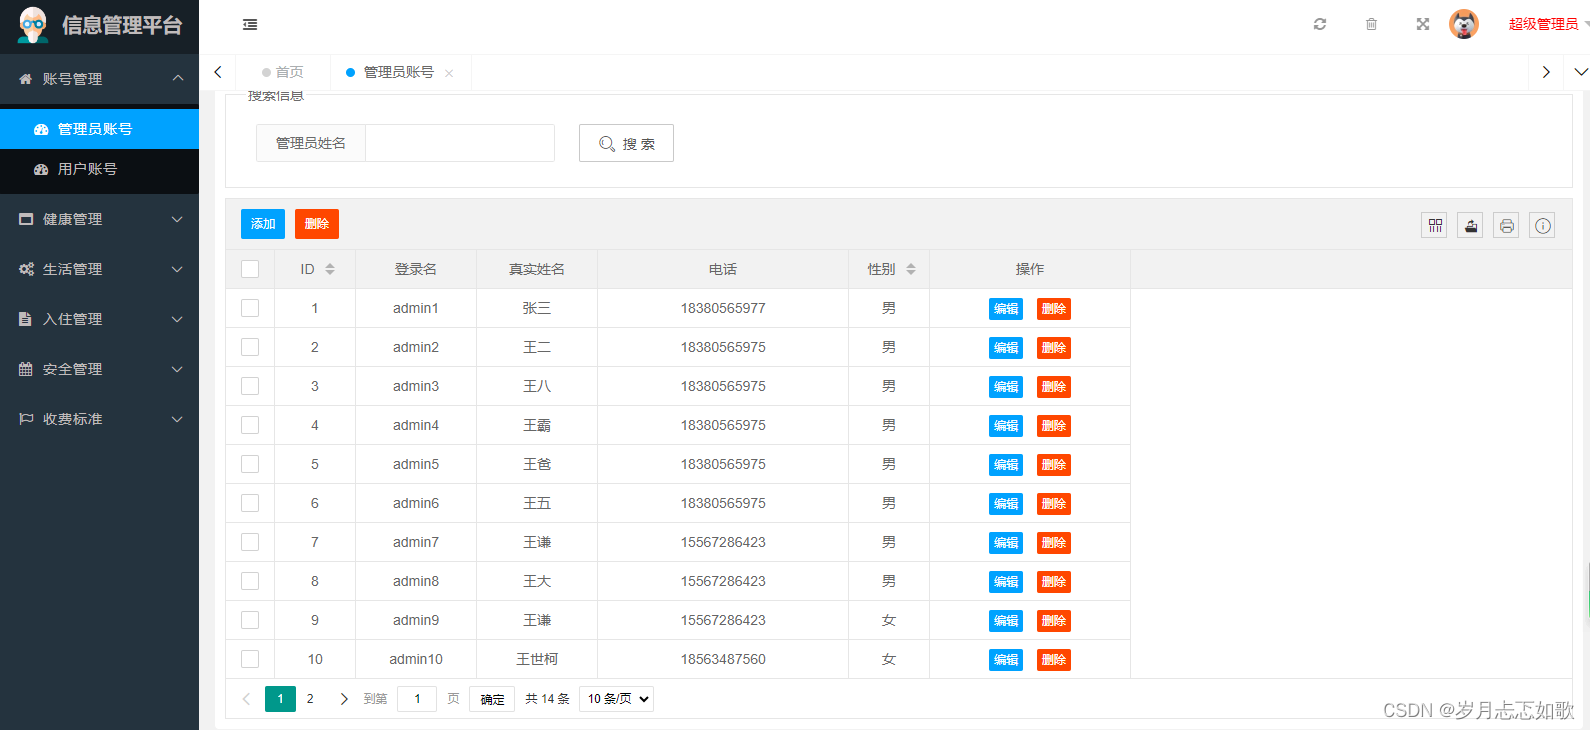Viewport: 1590px width, 730px height.
Task: Click the name cell 王世柯
Action: click(x=537, y=659)
